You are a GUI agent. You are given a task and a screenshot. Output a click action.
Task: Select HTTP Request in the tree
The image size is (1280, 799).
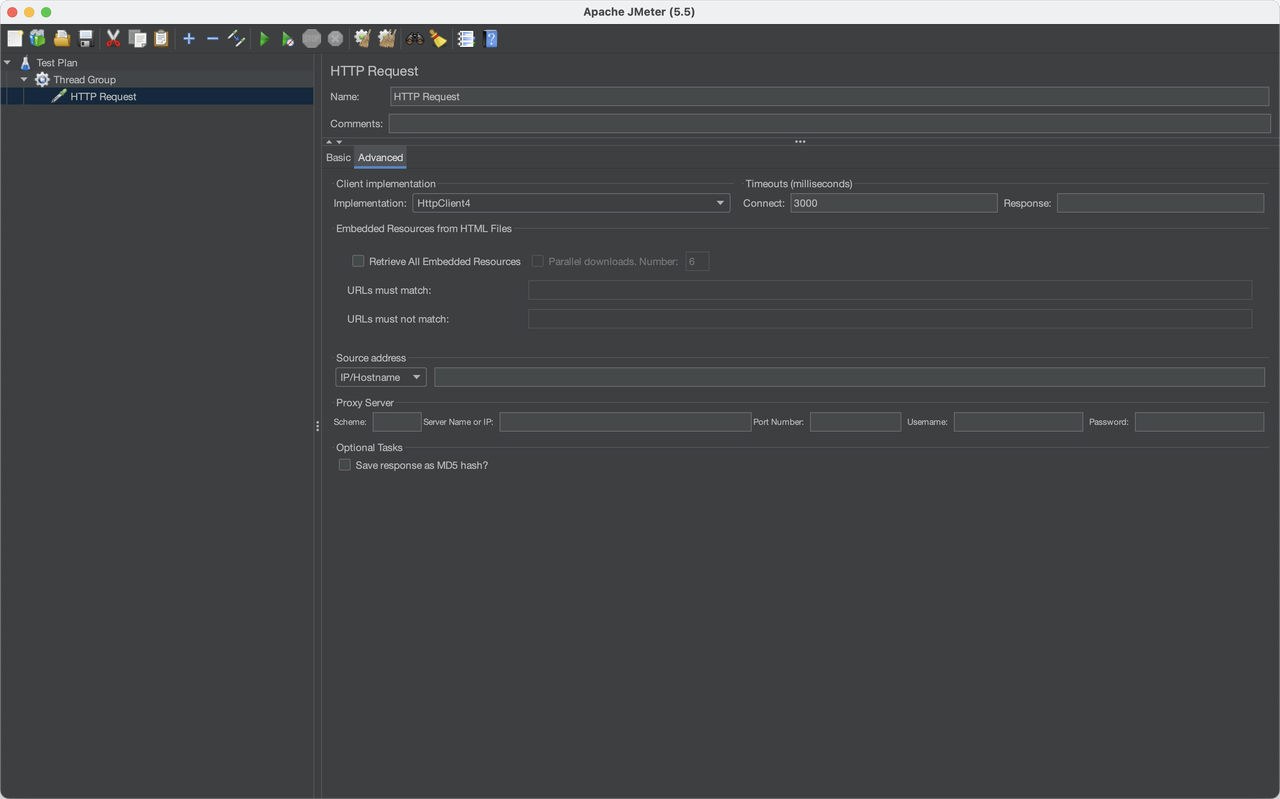[x=102, y=96]
